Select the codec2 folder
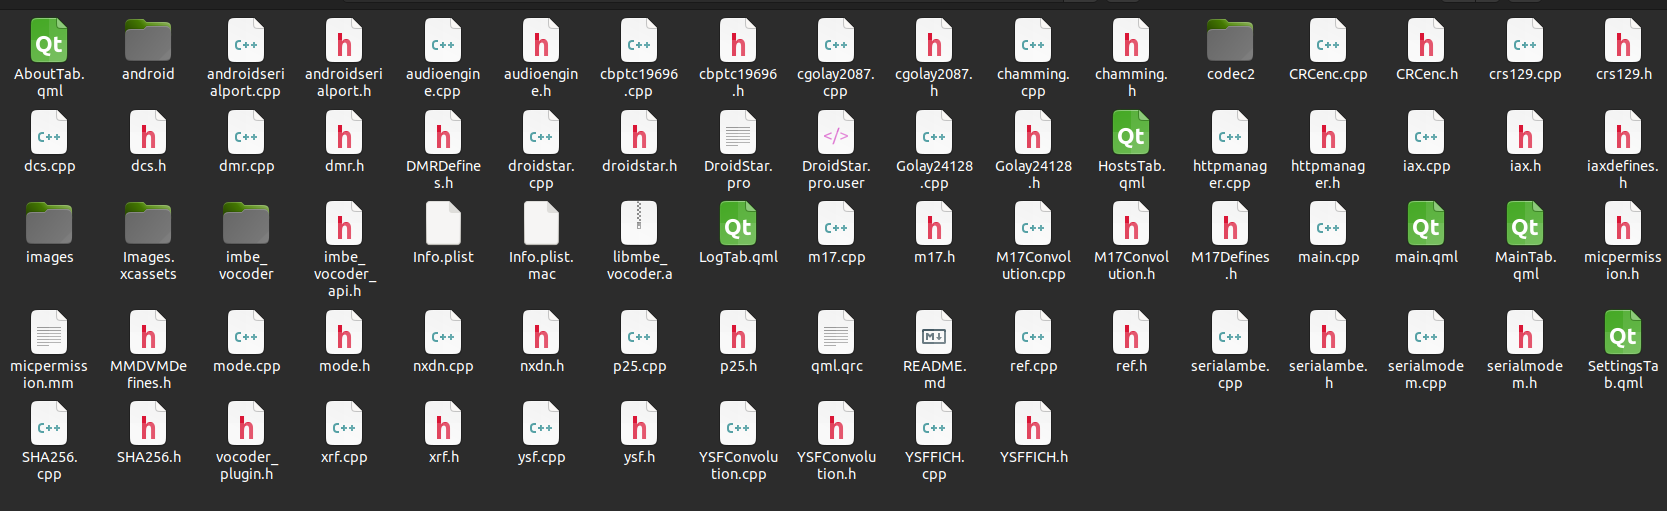 tap(1230, 43)
